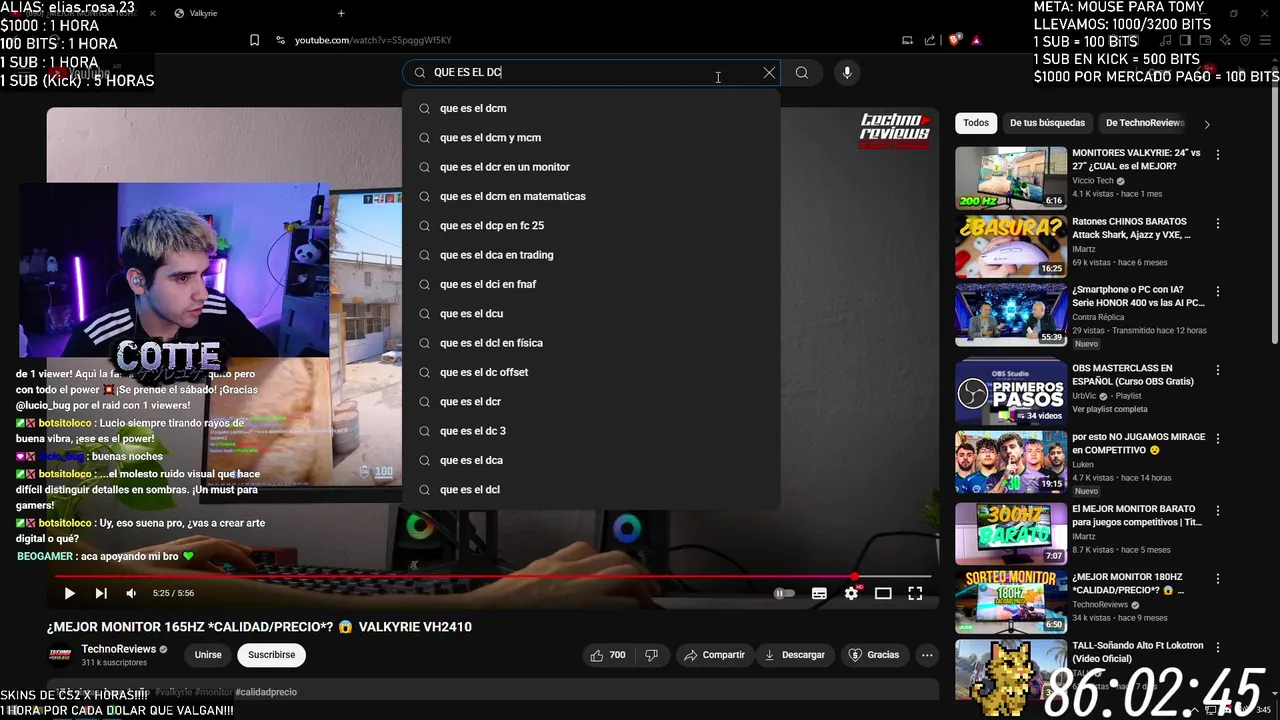Choose suggestion "que es el dcr en un monitor"
Image resolution: width=1280 pixels, height=720 pixels.
tap(592, 167)
